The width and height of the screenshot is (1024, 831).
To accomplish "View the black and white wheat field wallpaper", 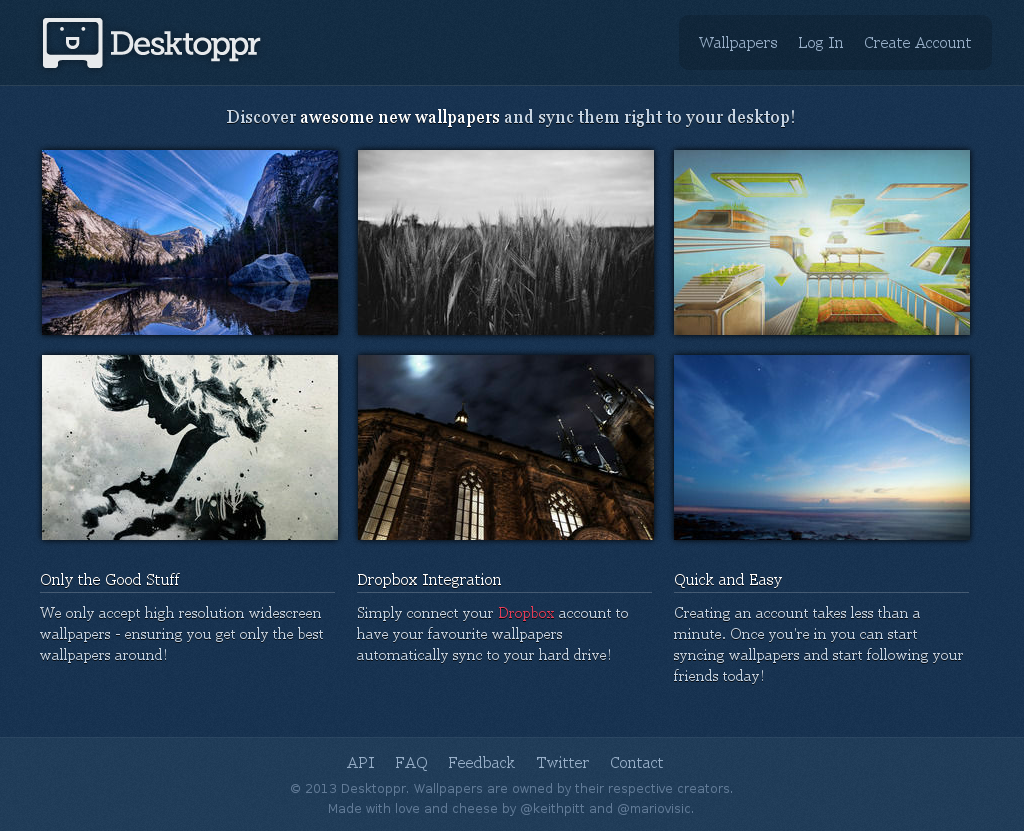I will coord(506,242).
